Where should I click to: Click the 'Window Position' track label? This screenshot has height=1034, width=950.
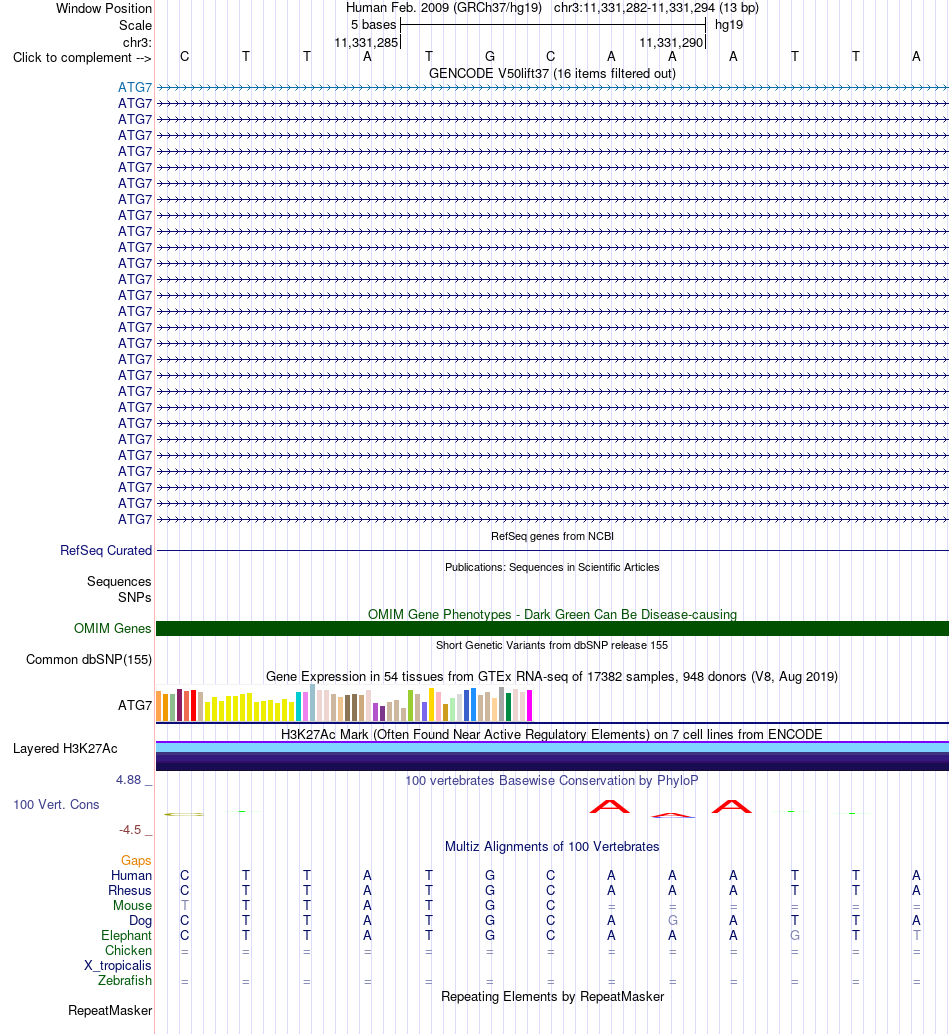104,9
